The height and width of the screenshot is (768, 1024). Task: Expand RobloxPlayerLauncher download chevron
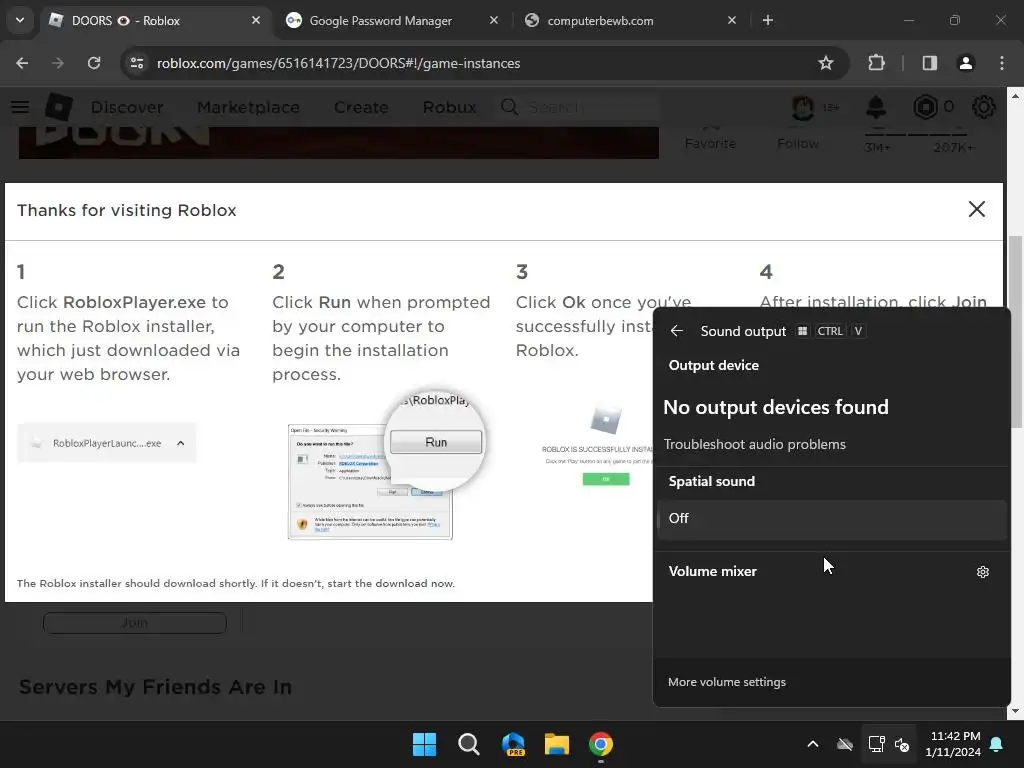point(180,443)
